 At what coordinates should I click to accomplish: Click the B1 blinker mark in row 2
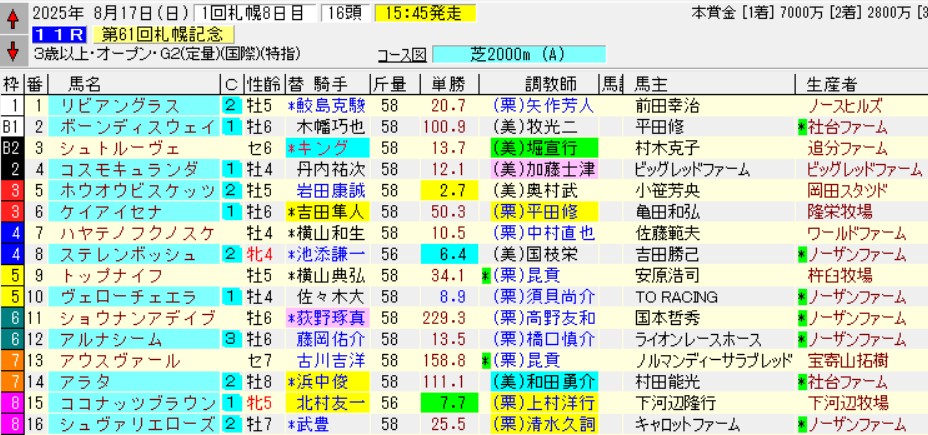point(11,126)
